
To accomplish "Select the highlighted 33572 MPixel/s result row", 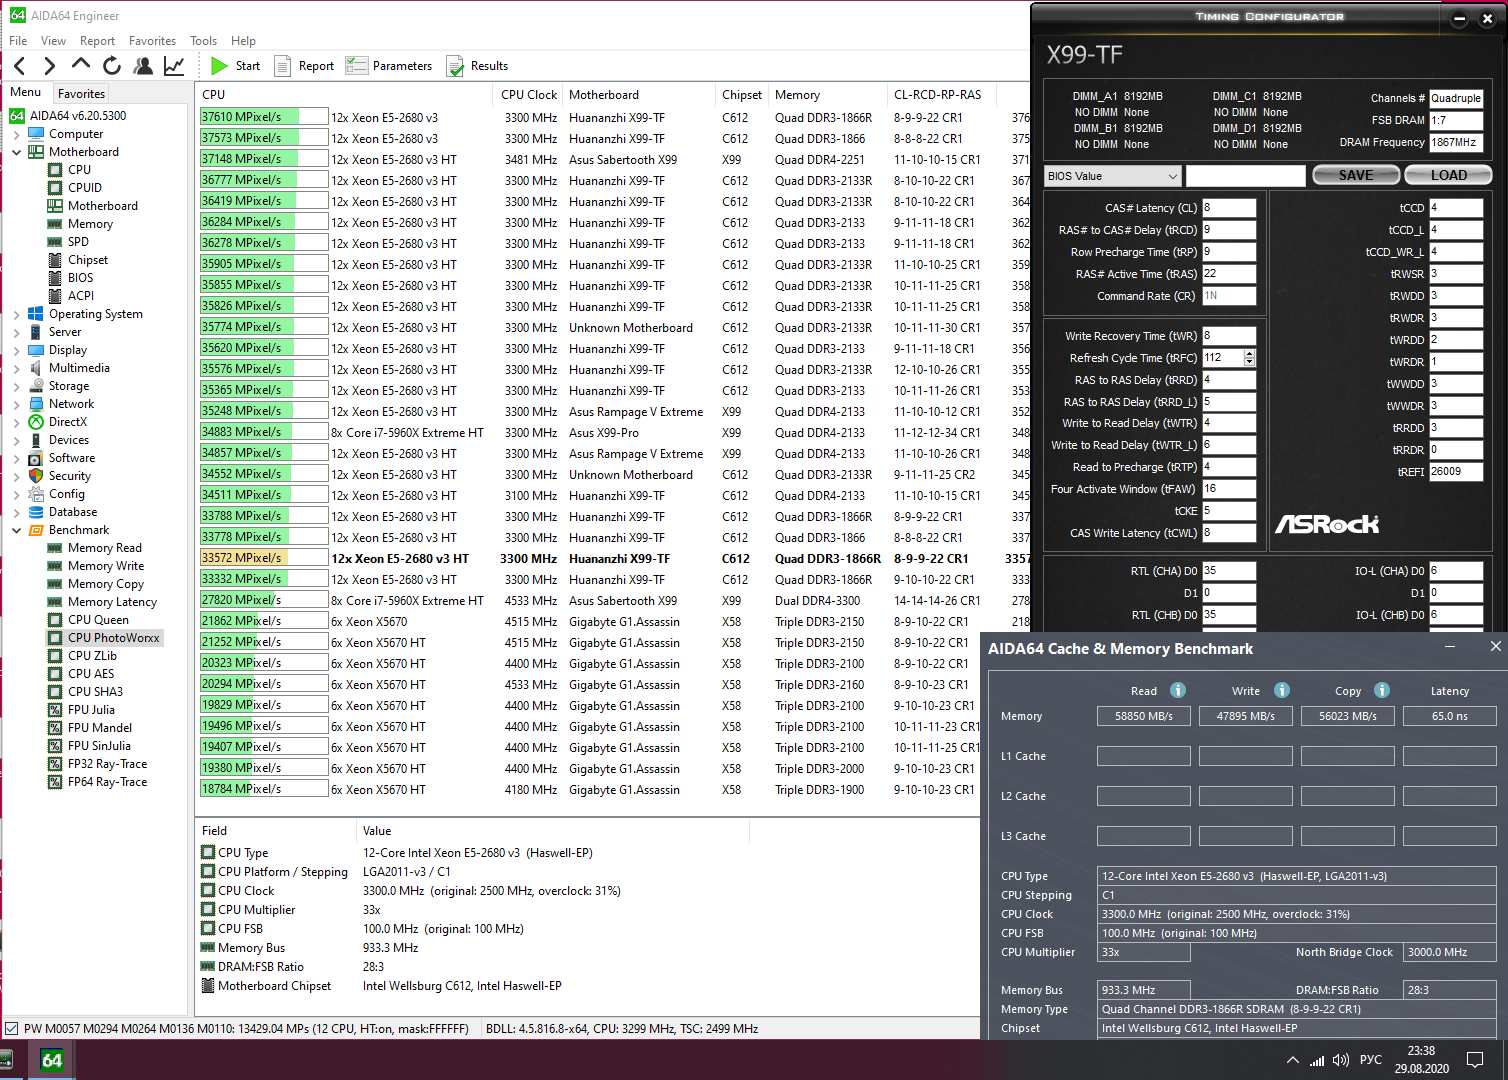I will (x=614, y=559).
